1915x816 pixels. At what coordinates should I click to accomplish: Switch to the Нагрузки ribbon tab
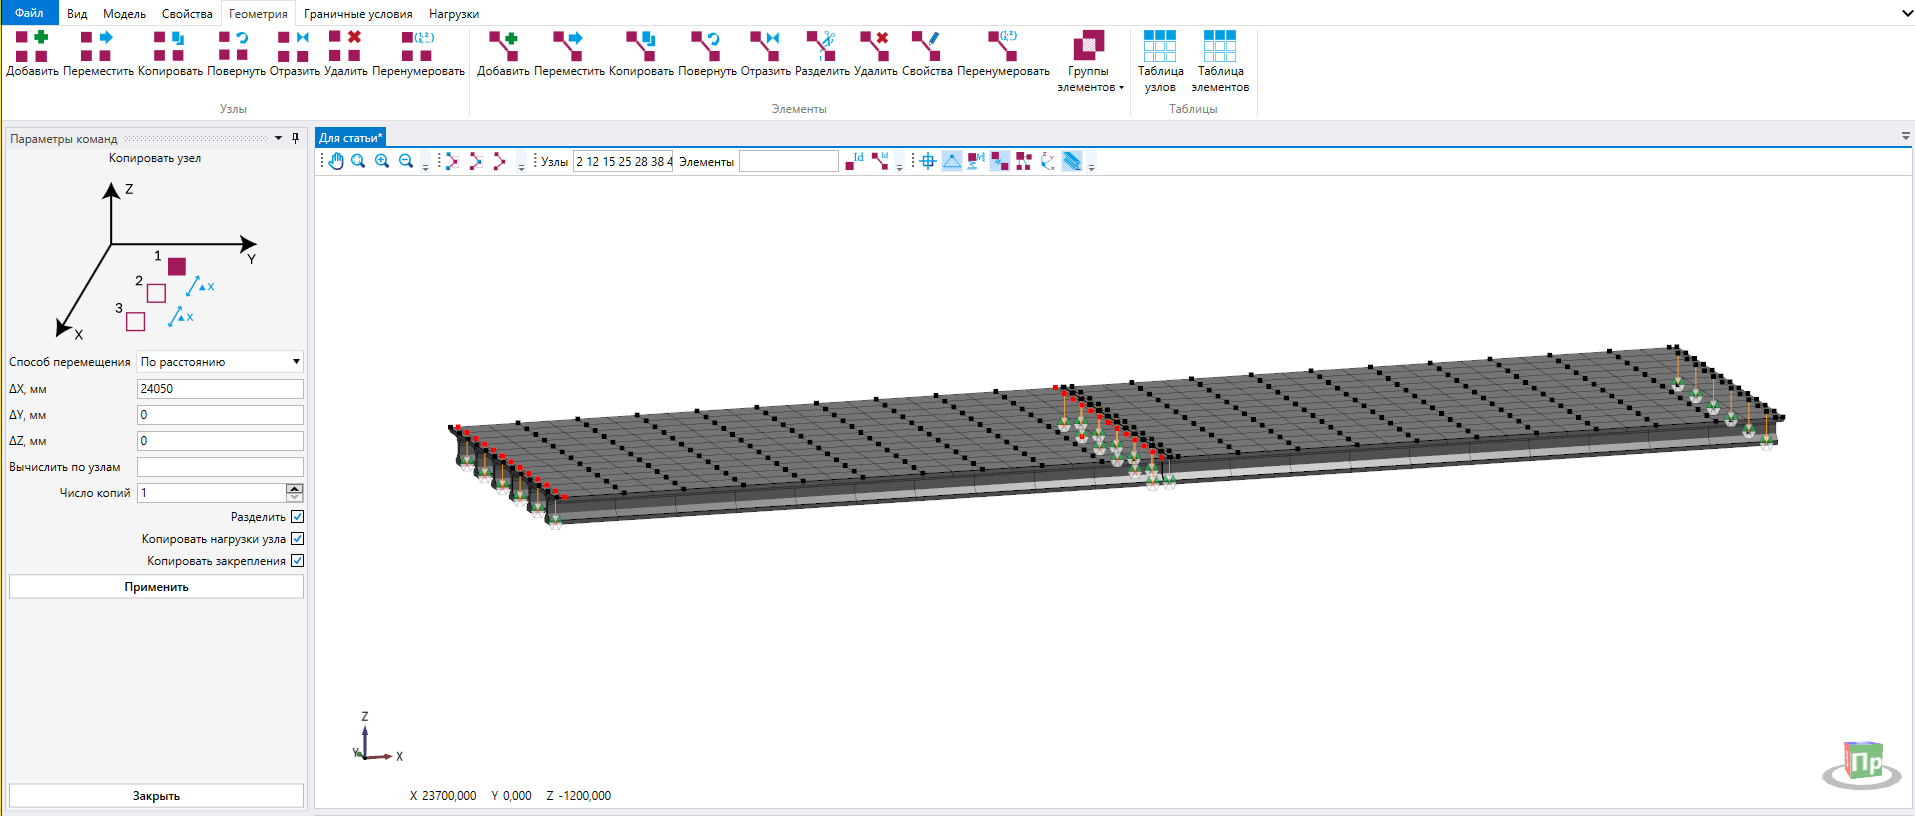click(454, 14)
